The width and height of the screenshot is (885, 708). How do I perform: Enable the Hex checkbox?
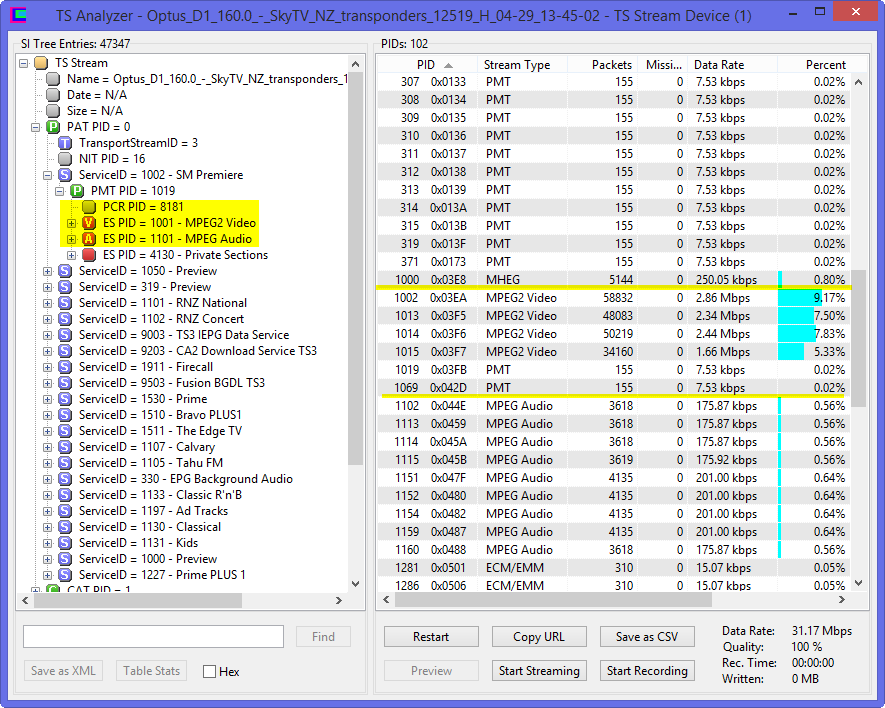[x=209, y=671]
